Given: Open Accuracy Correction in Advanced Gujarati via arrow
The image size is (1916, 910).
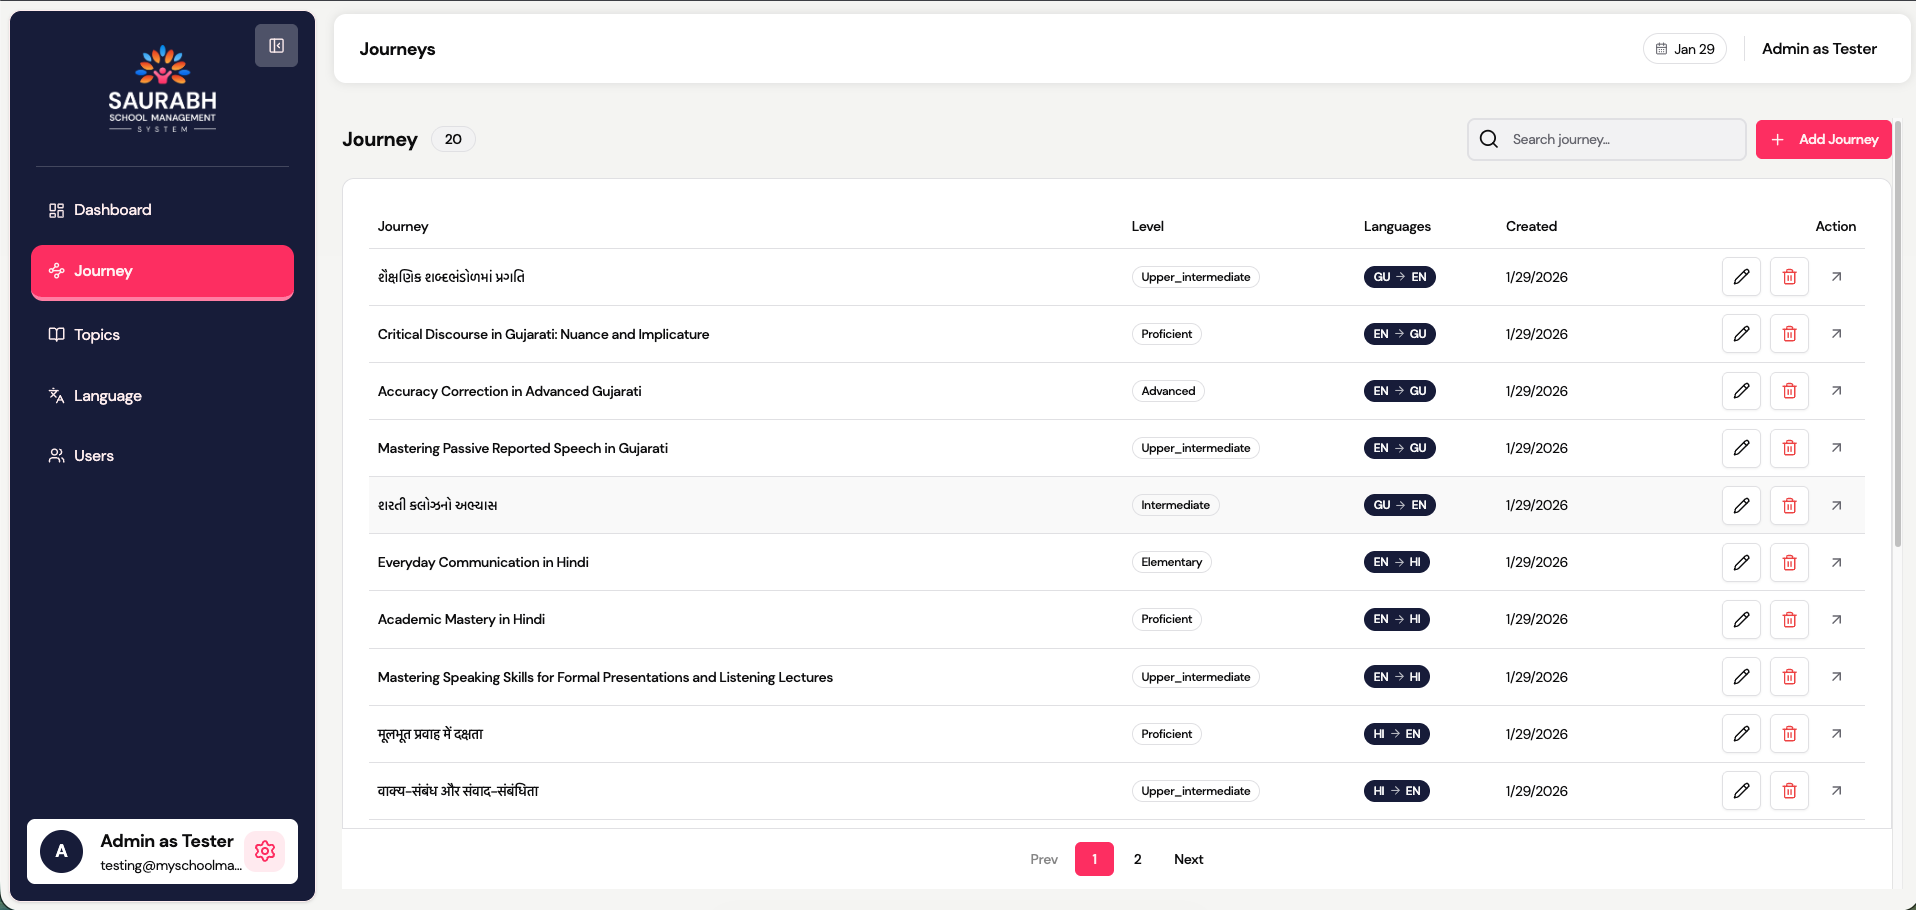Looking at the screenshot, I should tap(1836, 391).
